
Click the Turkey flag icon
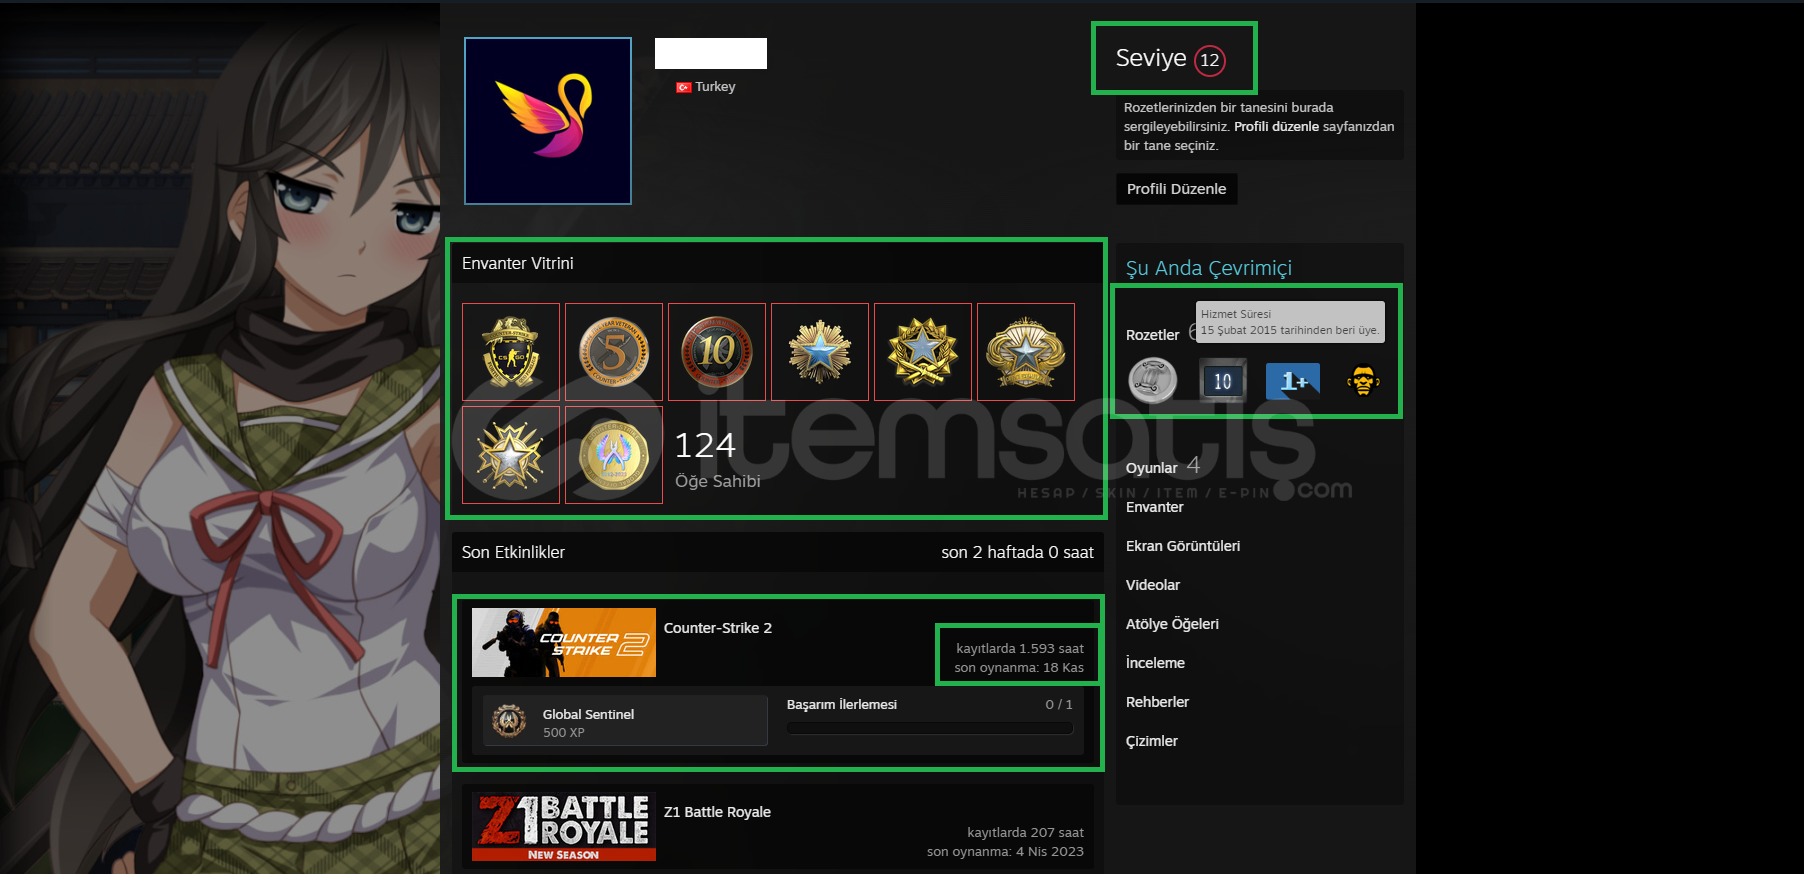click(684, 87)
